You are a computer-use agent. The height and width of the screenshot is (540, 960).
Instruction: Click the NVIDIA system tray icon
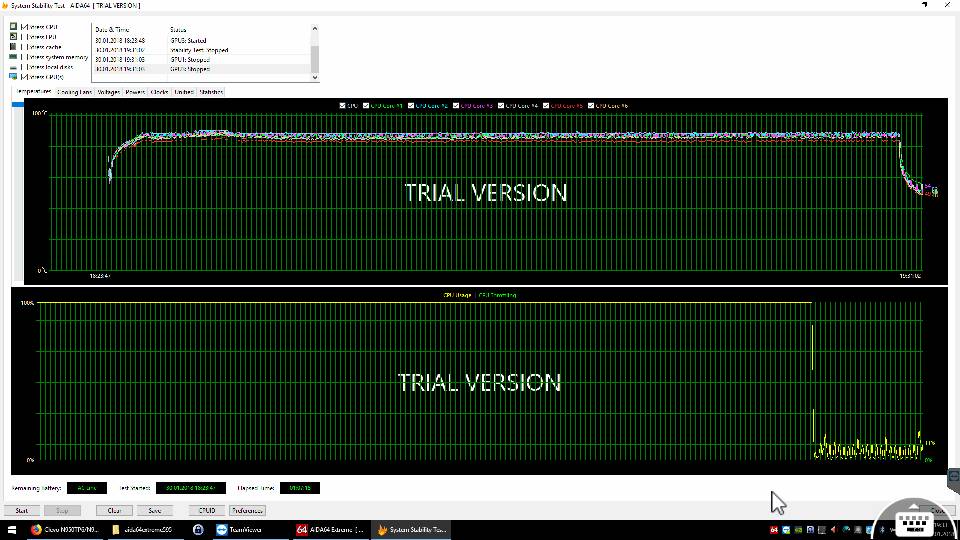coord(798,530)
